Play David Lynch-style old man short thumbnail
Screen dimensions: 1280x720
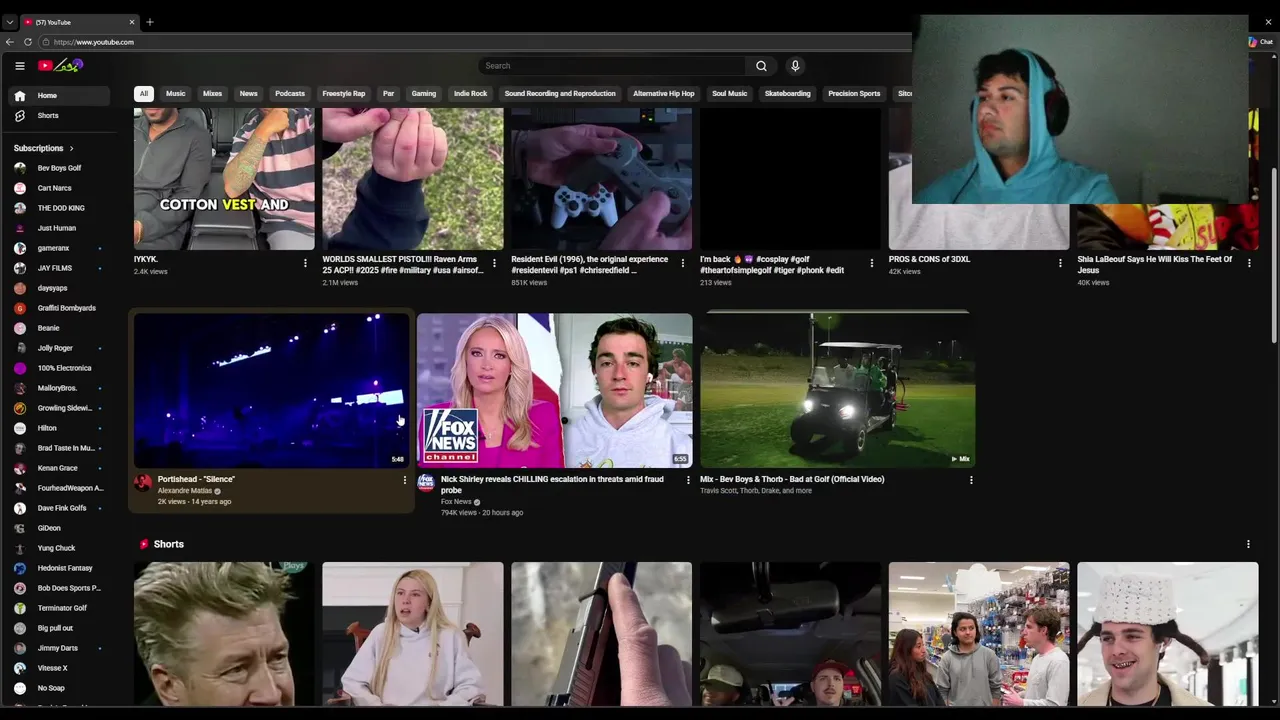[224, 634]
